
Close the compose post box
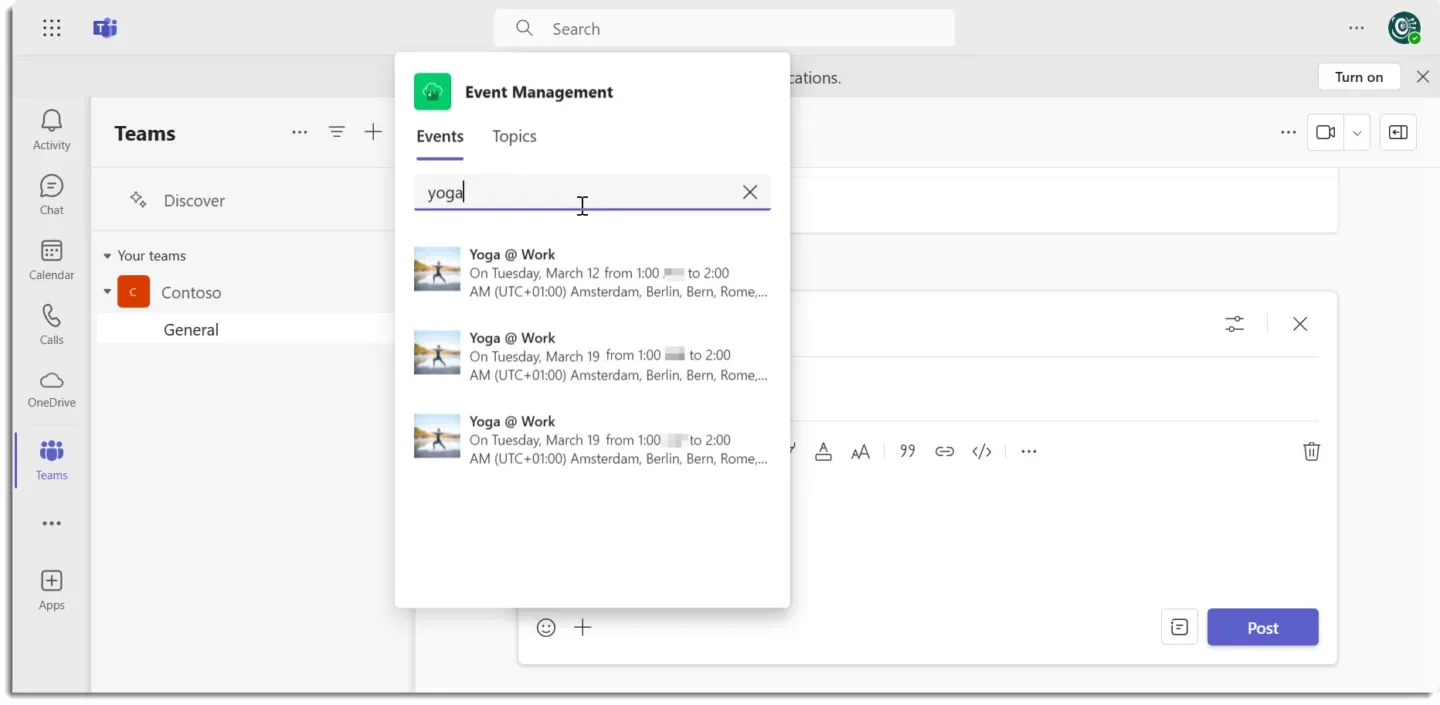(1300, 324)
